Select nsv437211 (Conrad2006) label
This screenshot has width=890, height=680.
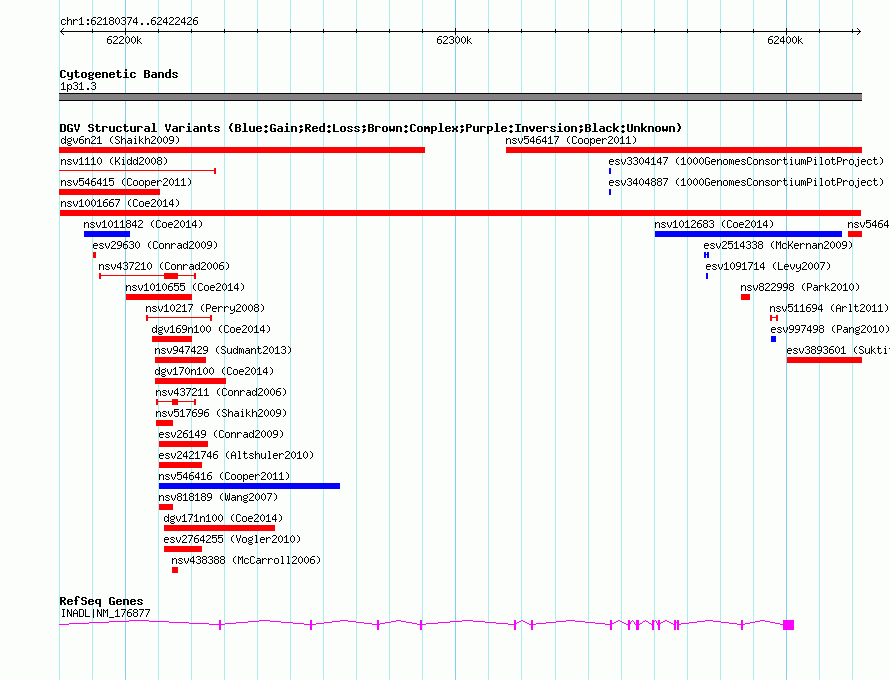click(221, 392)
